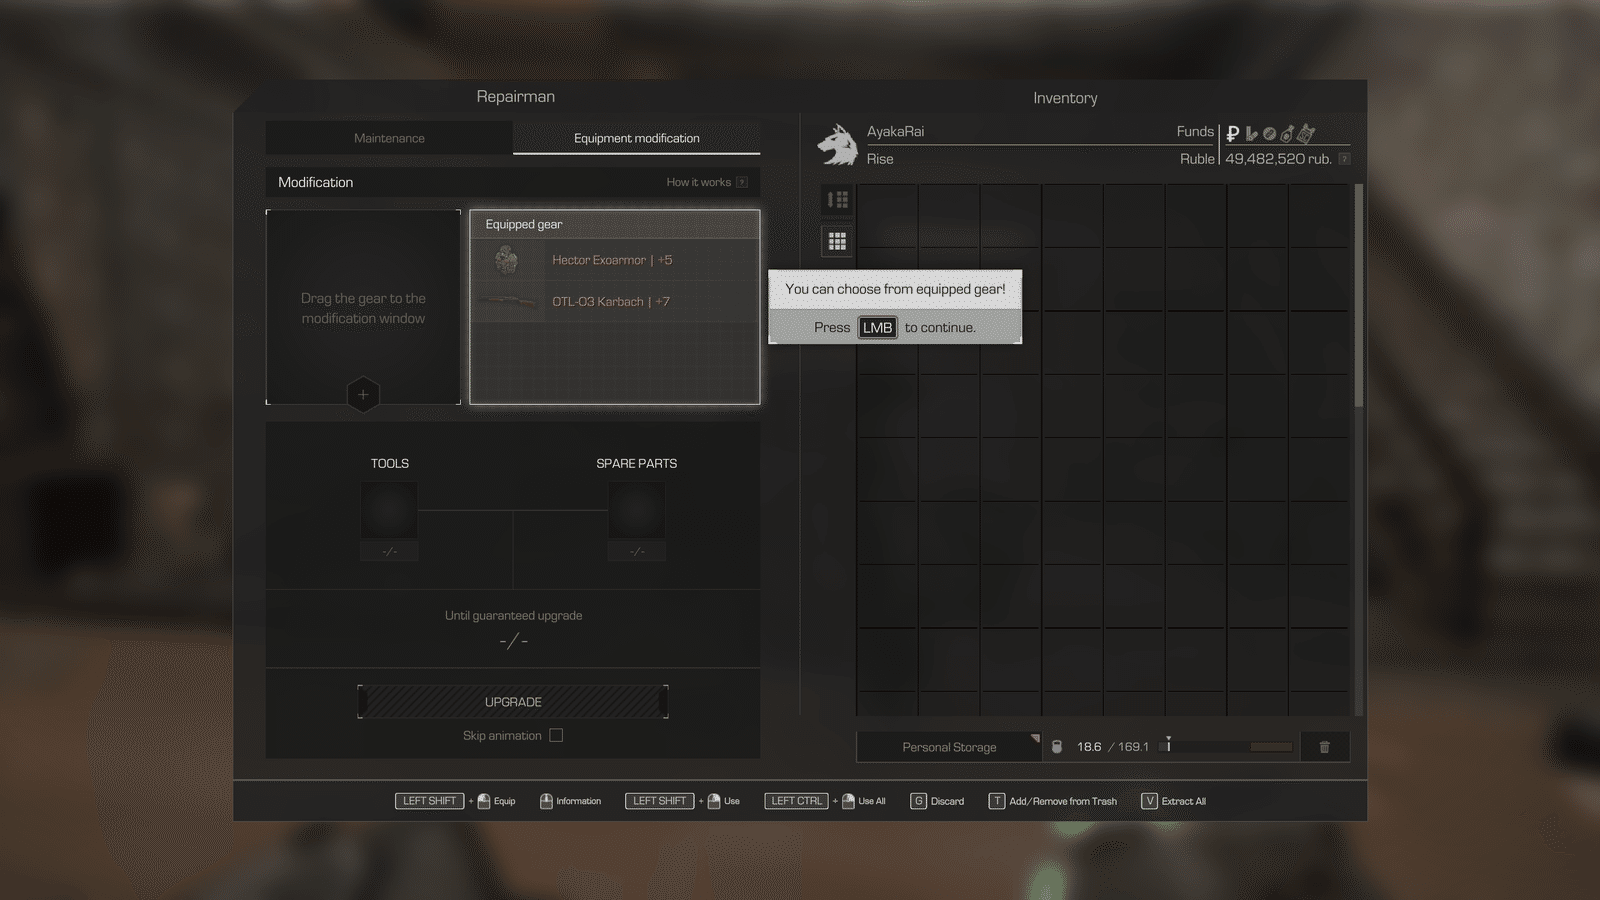Screen dimensions: 1600x900
Task: Click the LEFT CTRL Use All key
Action: point(796,801)
